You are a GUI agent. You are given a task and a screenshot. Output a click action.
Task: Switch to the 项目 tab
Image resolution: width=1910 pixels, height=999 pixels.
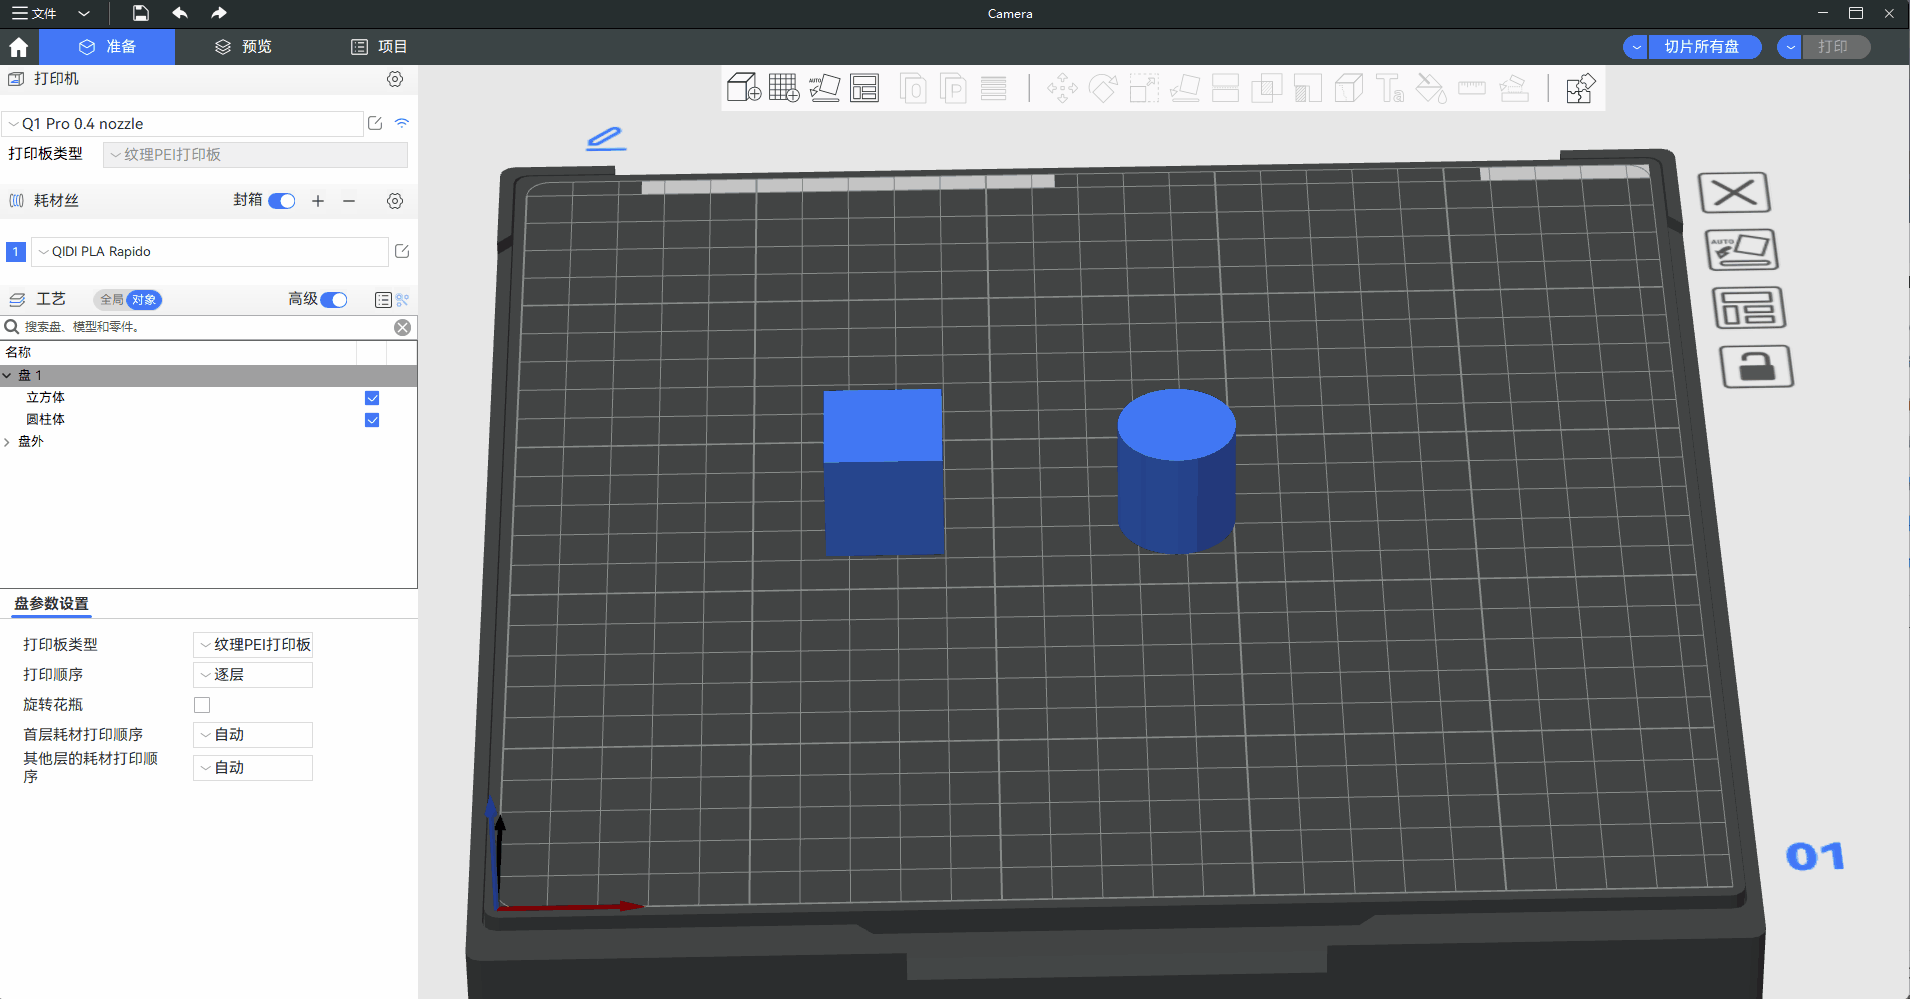pos(379,47)
